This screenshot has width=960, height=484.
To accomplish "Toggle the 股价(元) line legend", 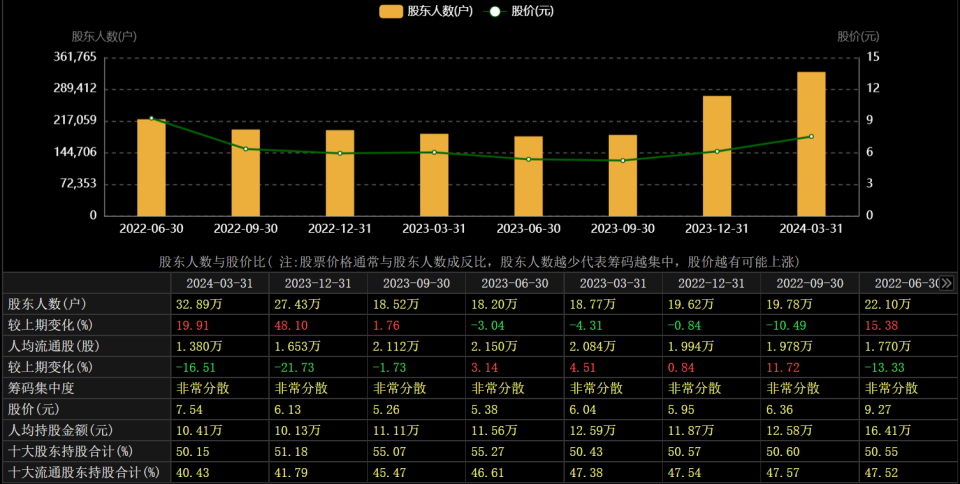I will [519, 11].
